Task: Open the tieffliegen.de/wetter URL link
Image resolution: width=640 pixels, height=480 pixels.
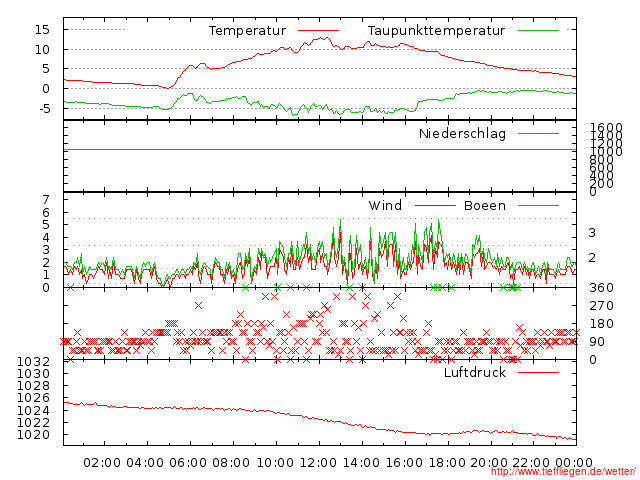Action: click(x=563, y=471)
